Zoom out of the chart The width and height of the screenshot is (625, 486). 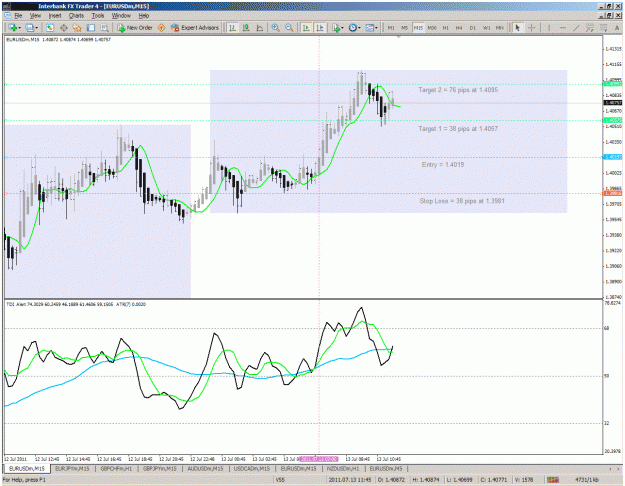(289, 28)
